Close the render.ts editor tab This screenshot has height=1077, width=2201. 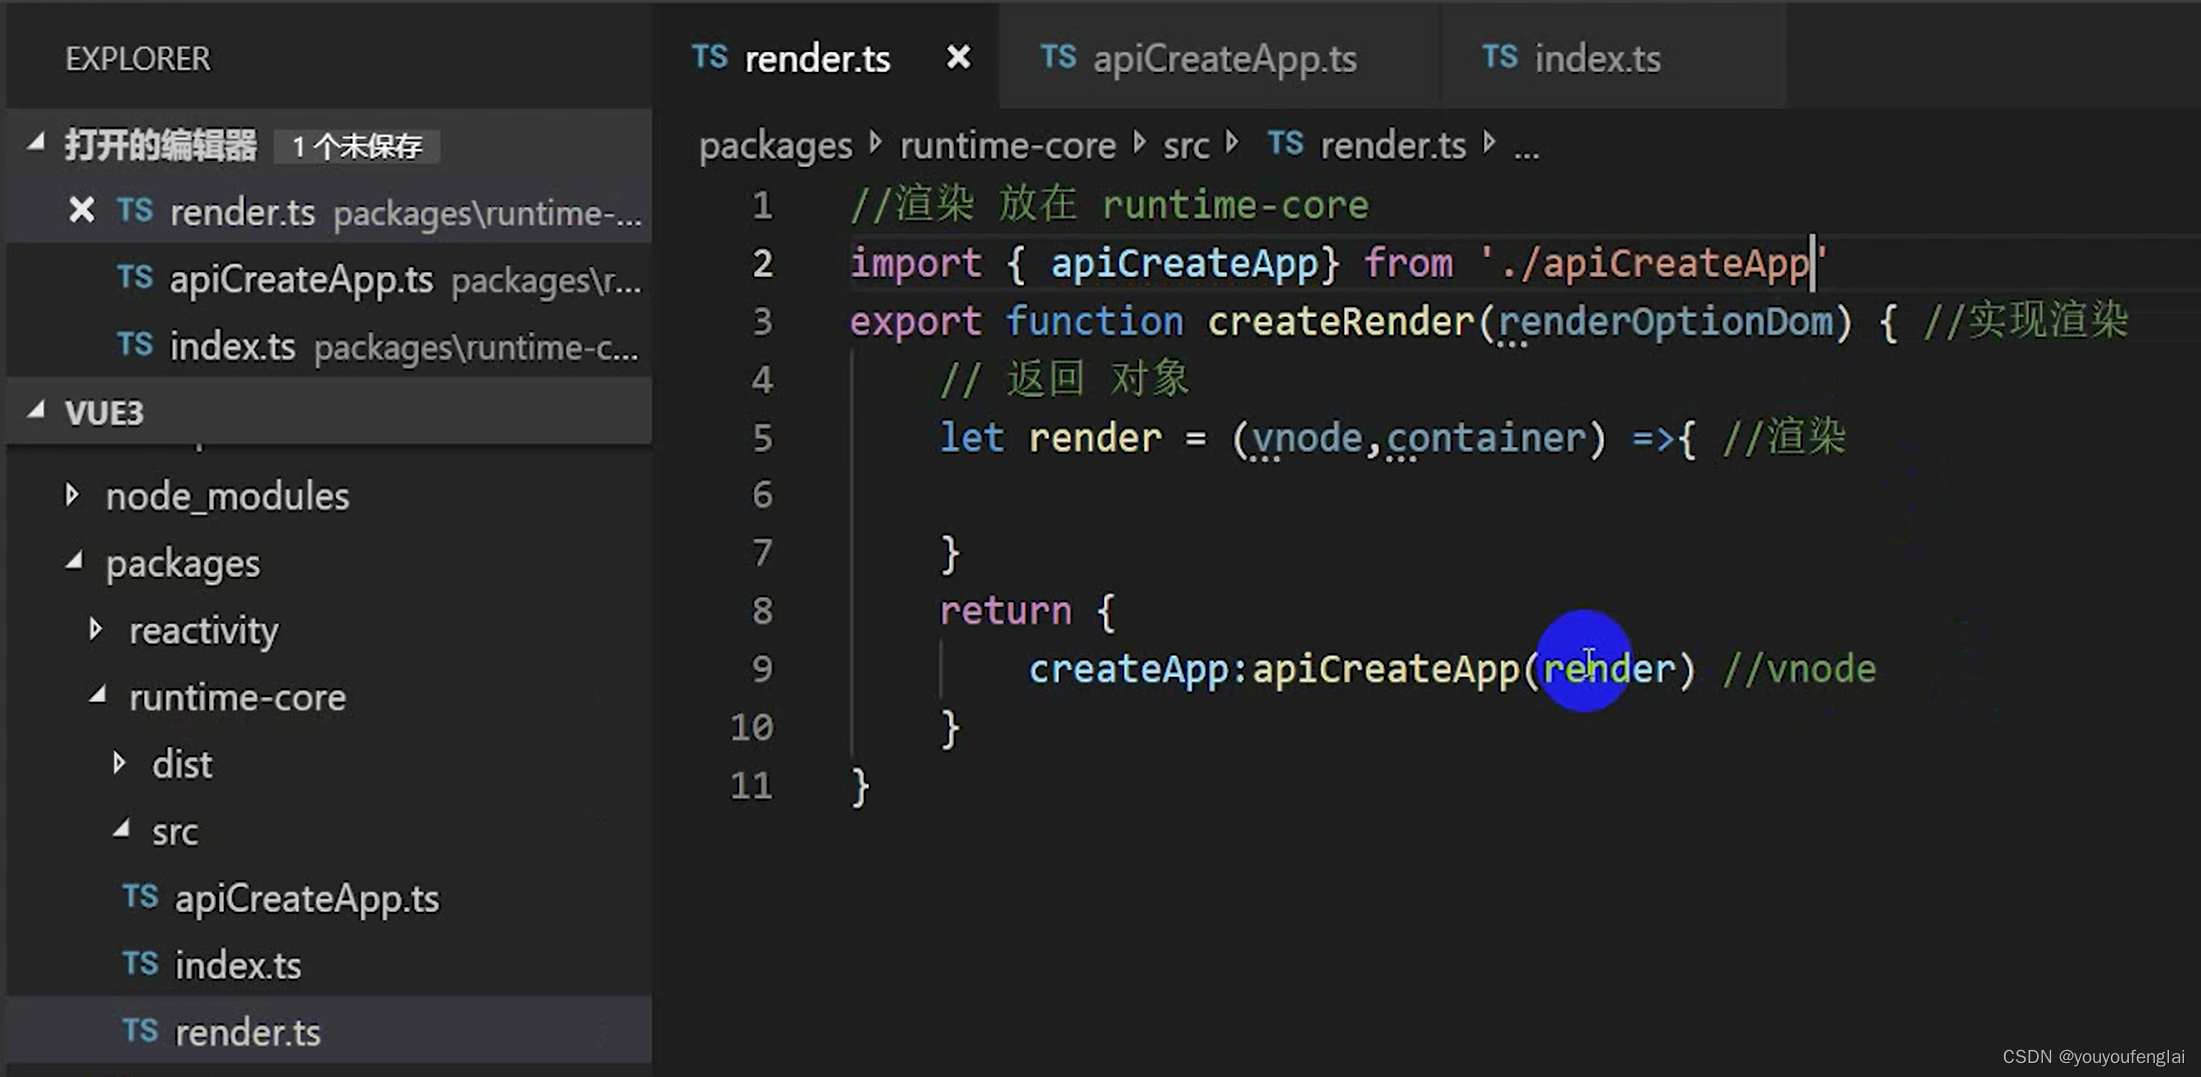pyautogui.click(x=958, y=58)
